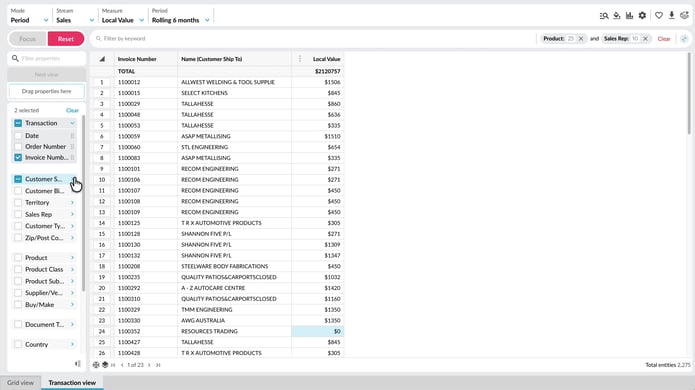Go to the first page of results
The height and width of the screenshot is (390, 695).
point(113,365)
